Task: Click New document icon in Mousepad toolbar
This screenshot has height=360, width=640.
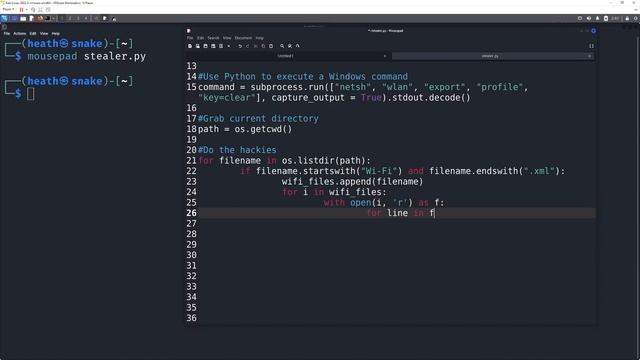Action: tap(190, 46)
